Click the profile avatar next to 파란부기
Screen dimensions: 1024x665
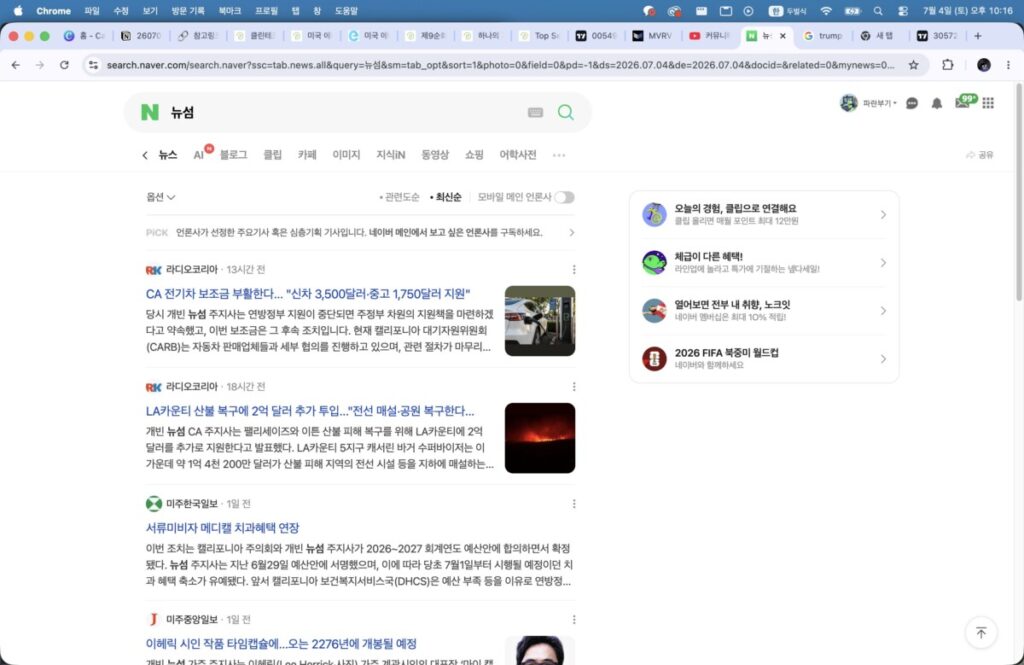click(x=848, y=103)
